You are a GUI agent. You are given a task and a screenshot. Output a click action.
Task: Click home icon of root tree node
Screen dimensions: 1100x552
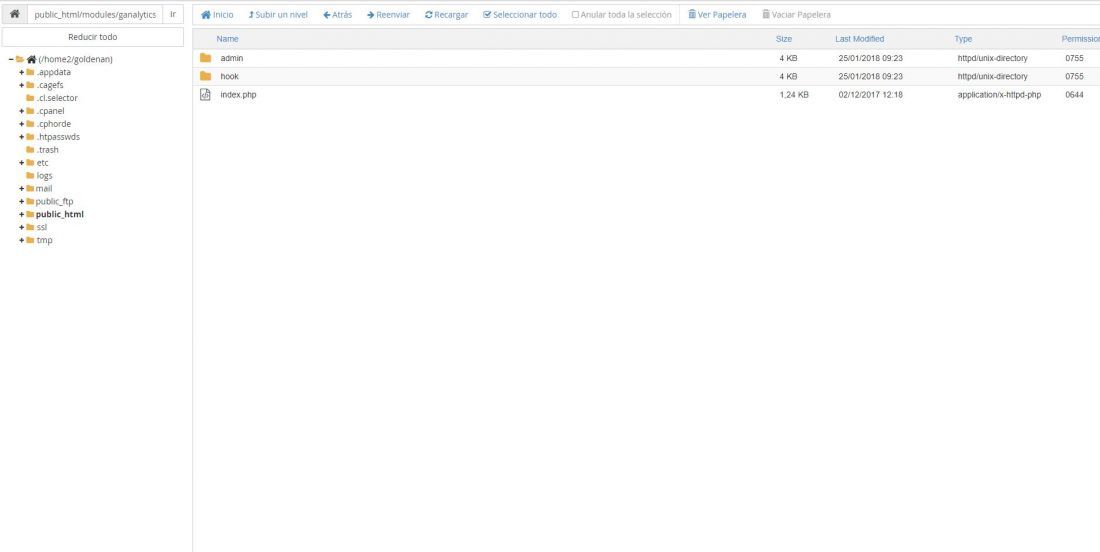tap(32, 60)
